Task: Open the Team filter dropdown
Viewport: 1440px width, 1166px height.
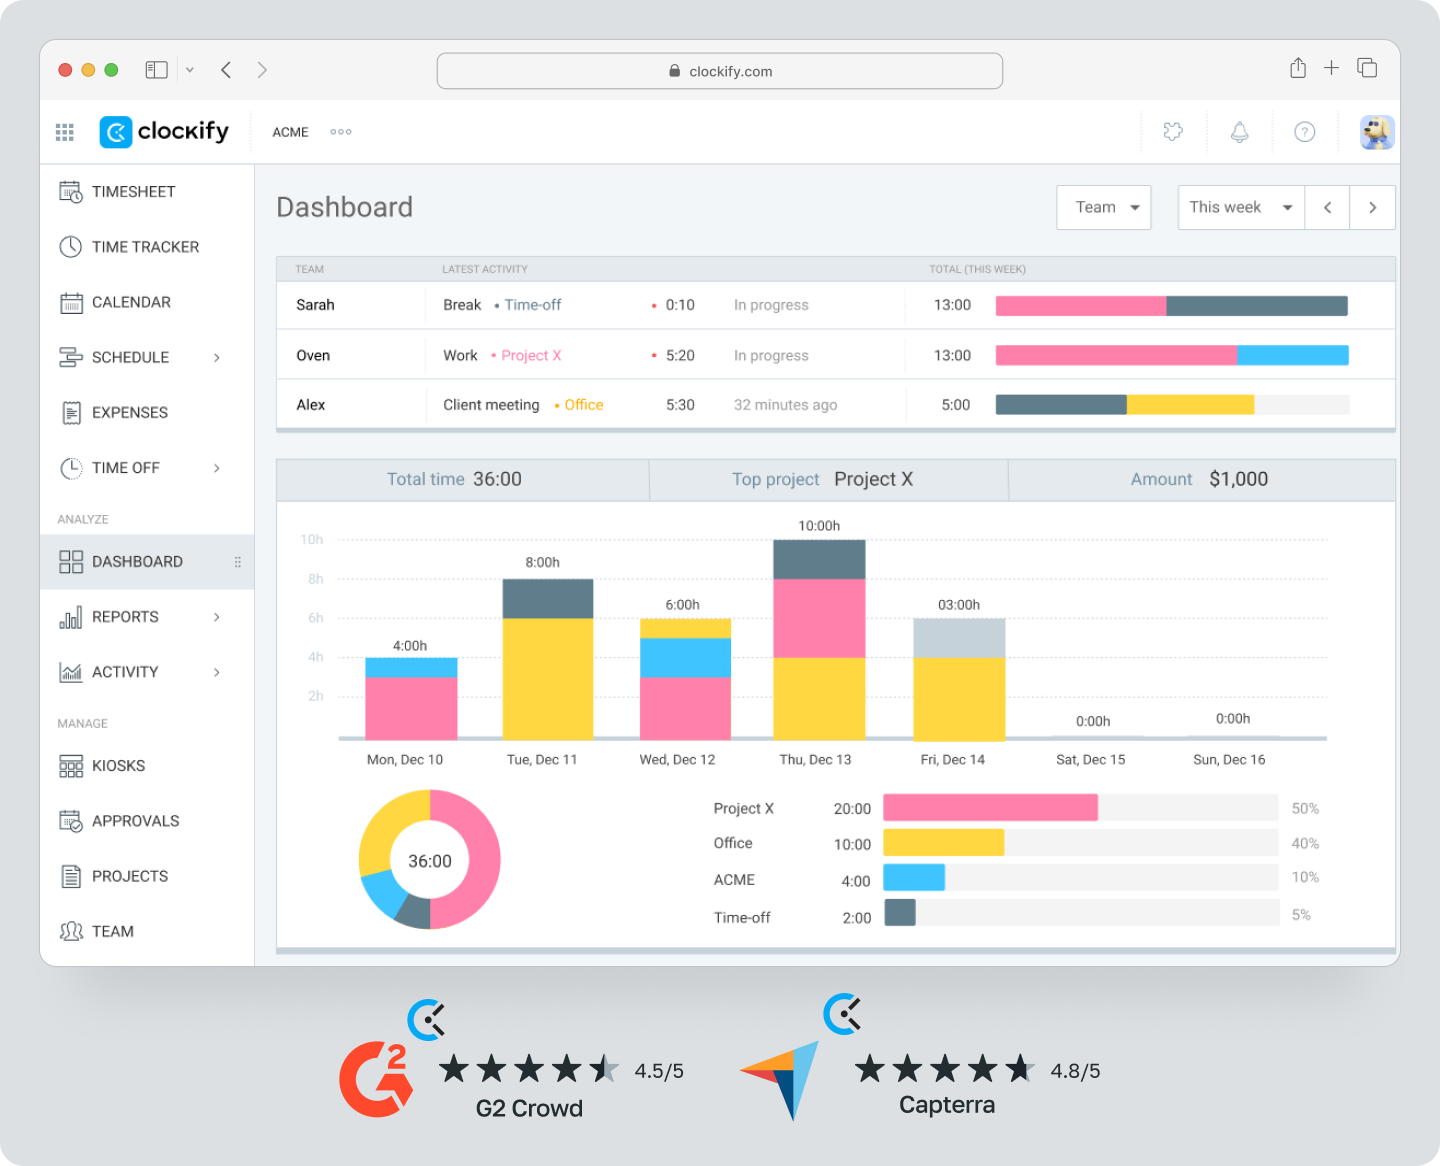Action: (1104, 207)
